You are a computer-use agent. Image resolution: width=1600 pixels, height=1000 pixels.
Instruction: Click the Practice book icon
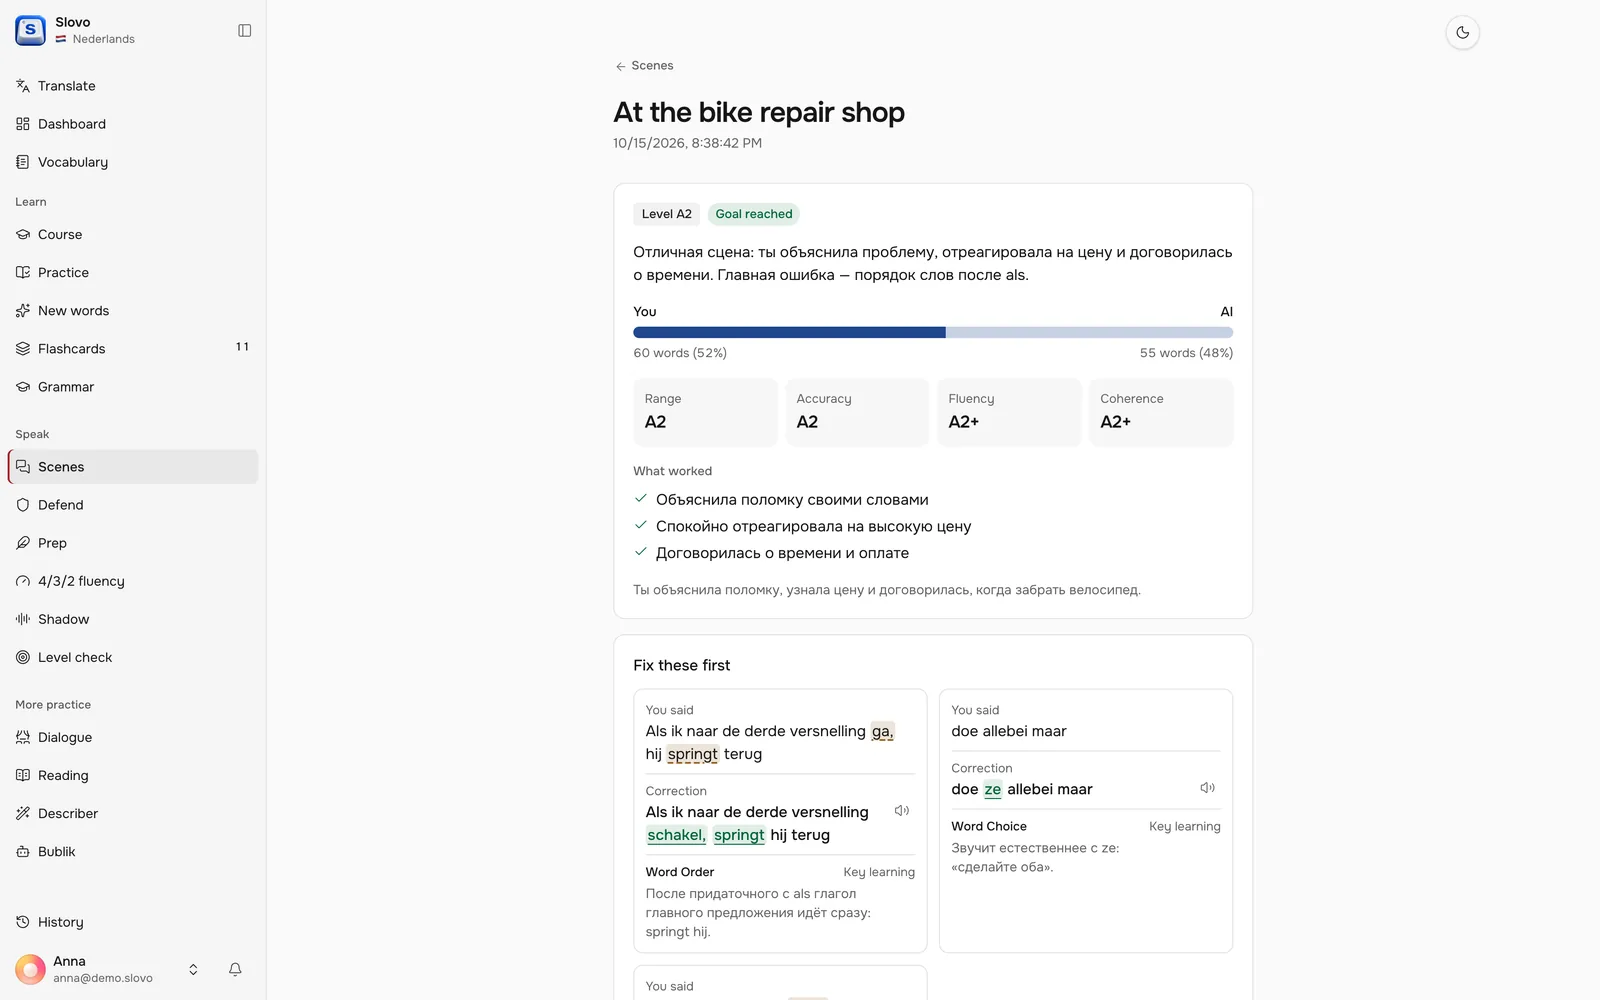click(x=23, y=272)
